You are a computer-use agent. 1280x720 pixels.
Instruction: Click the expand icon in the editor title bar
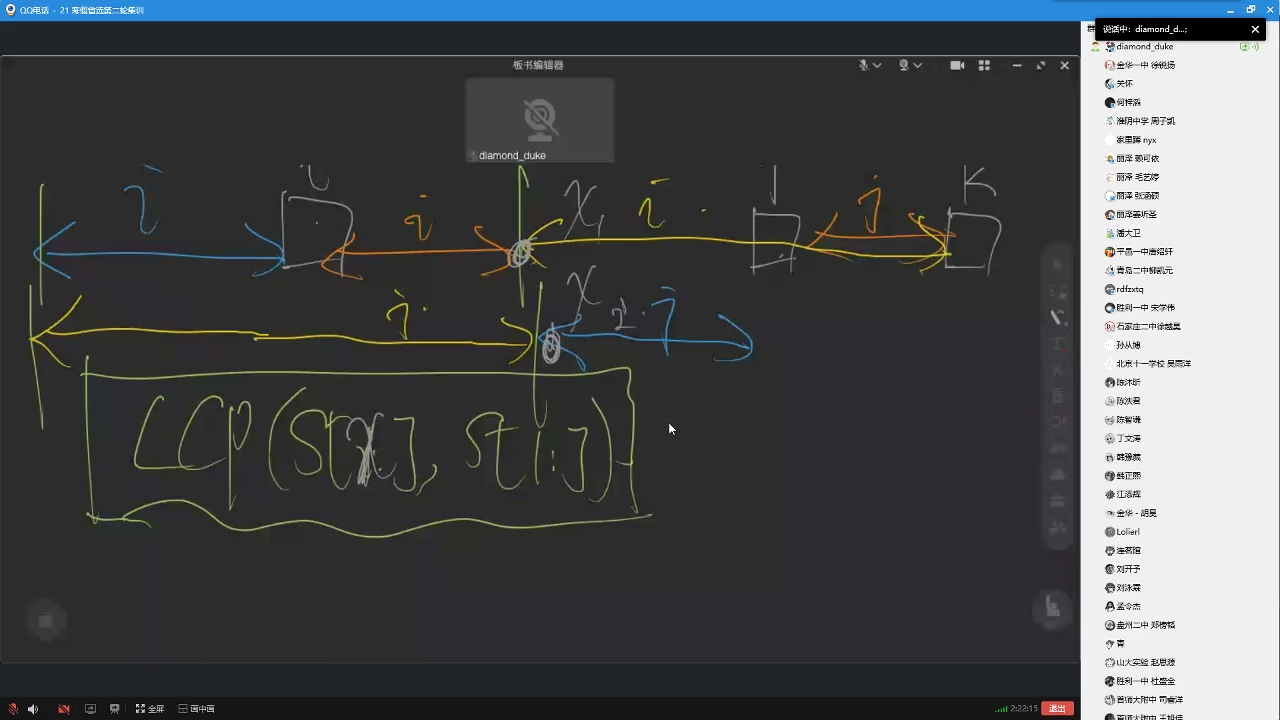tap(1041, 65)
